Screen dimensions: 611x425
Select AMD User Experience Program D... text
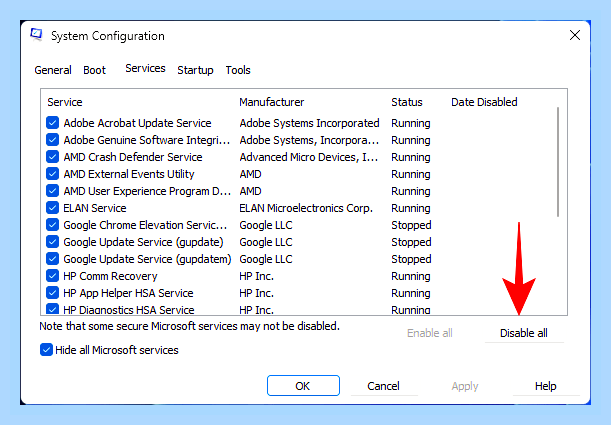click(147, 191)
